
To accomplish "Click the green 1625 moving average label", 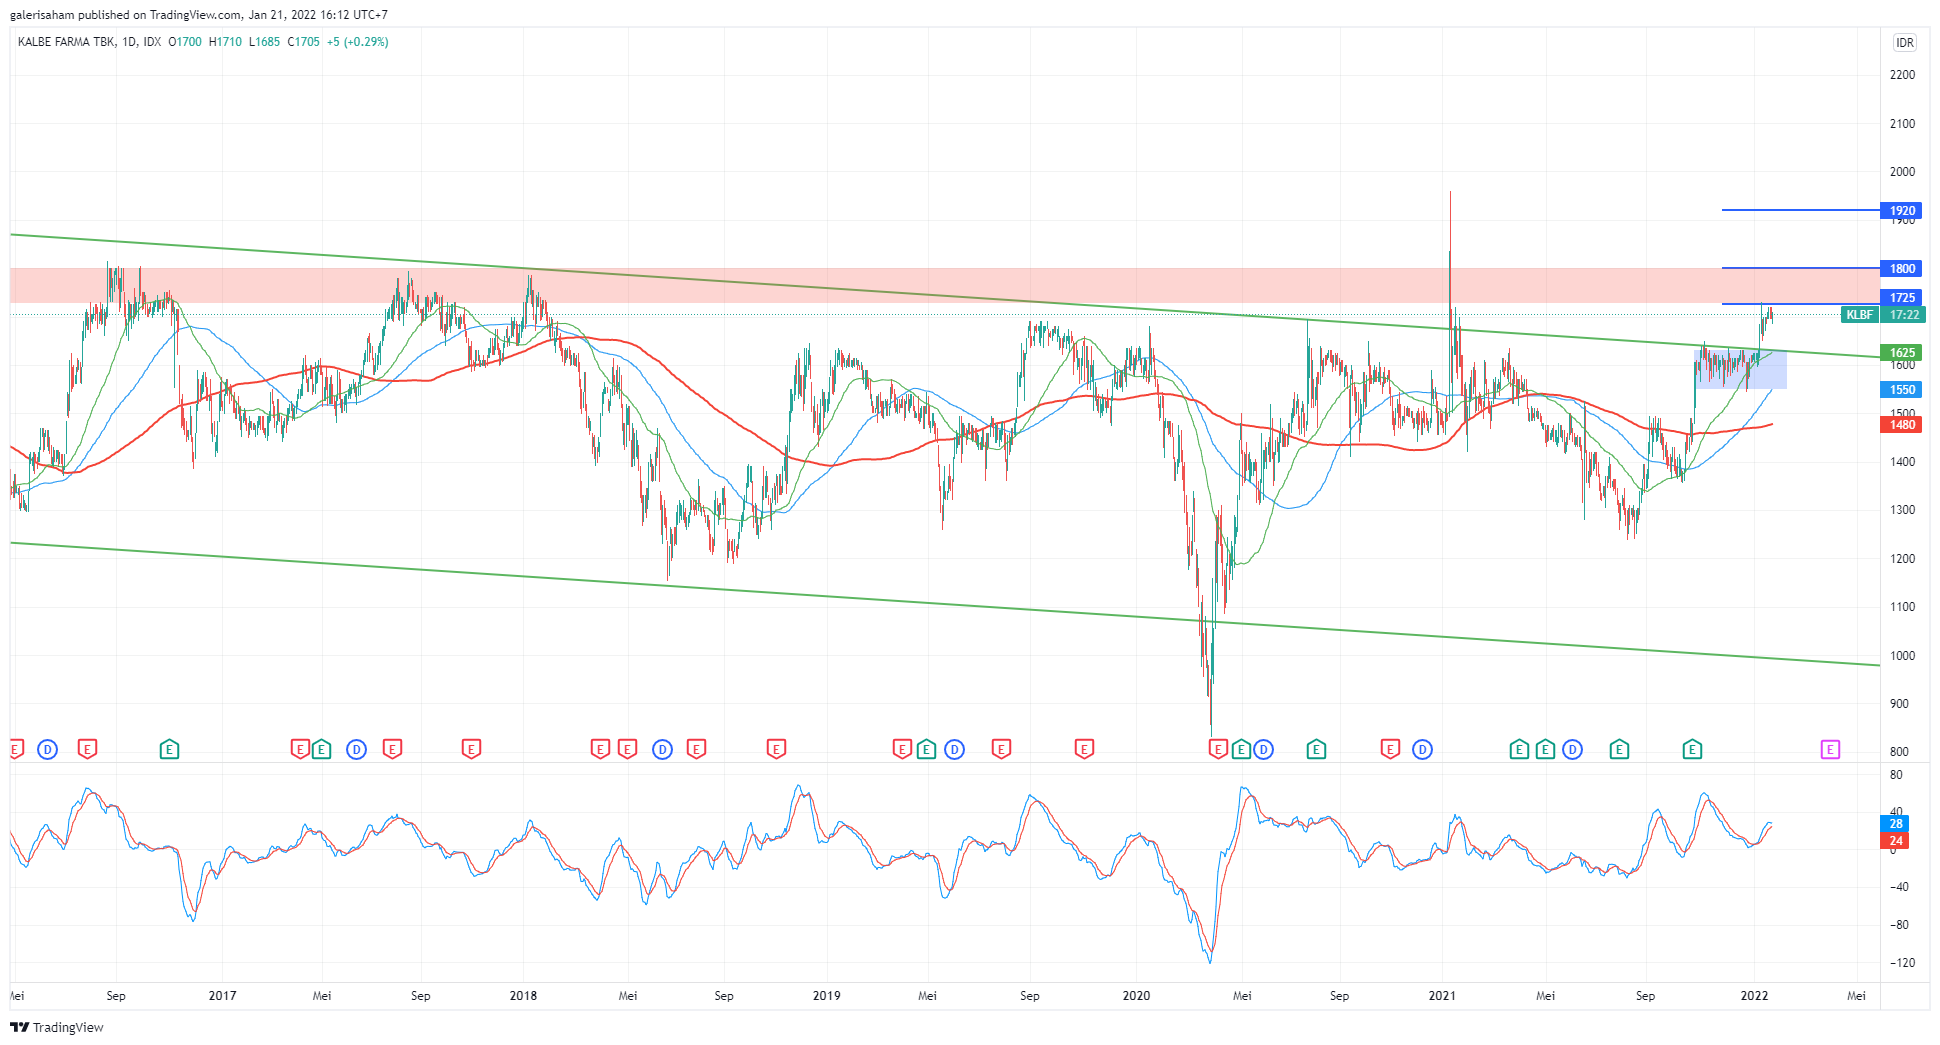I will [x=1901, y=353].
